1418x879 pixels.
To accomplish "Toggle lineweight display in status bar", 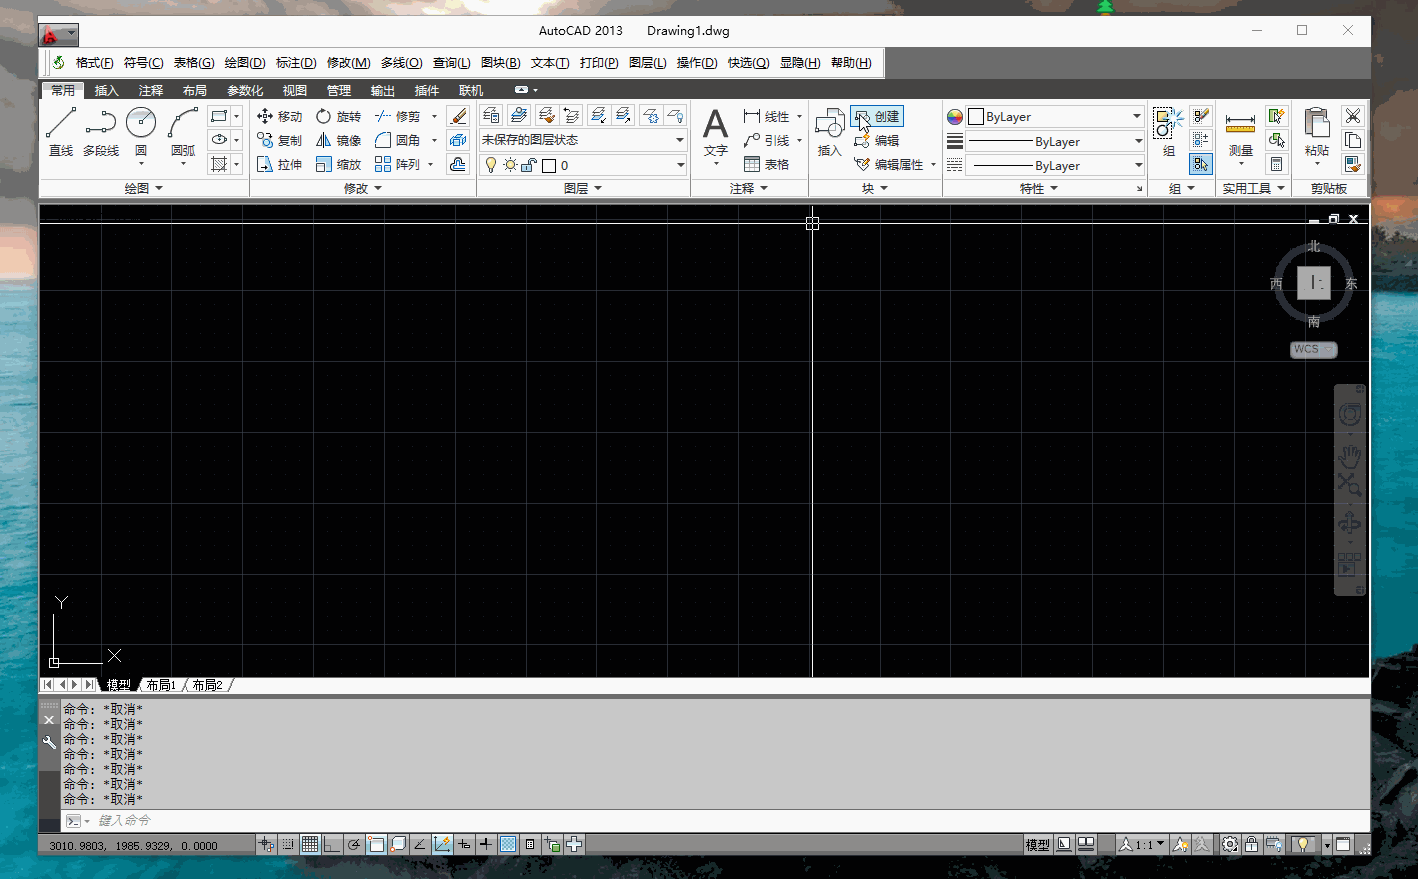I will point(486,844).
